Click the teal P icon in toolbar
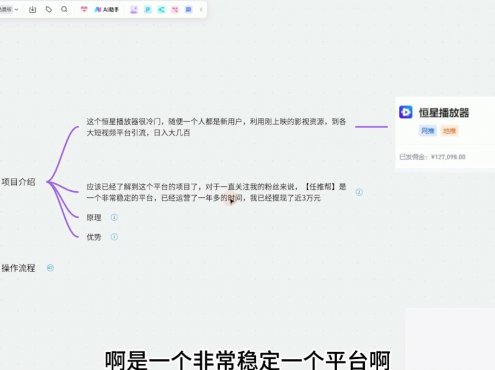Image resolution: width=495 pixels, height=370 pixels. 148,10
